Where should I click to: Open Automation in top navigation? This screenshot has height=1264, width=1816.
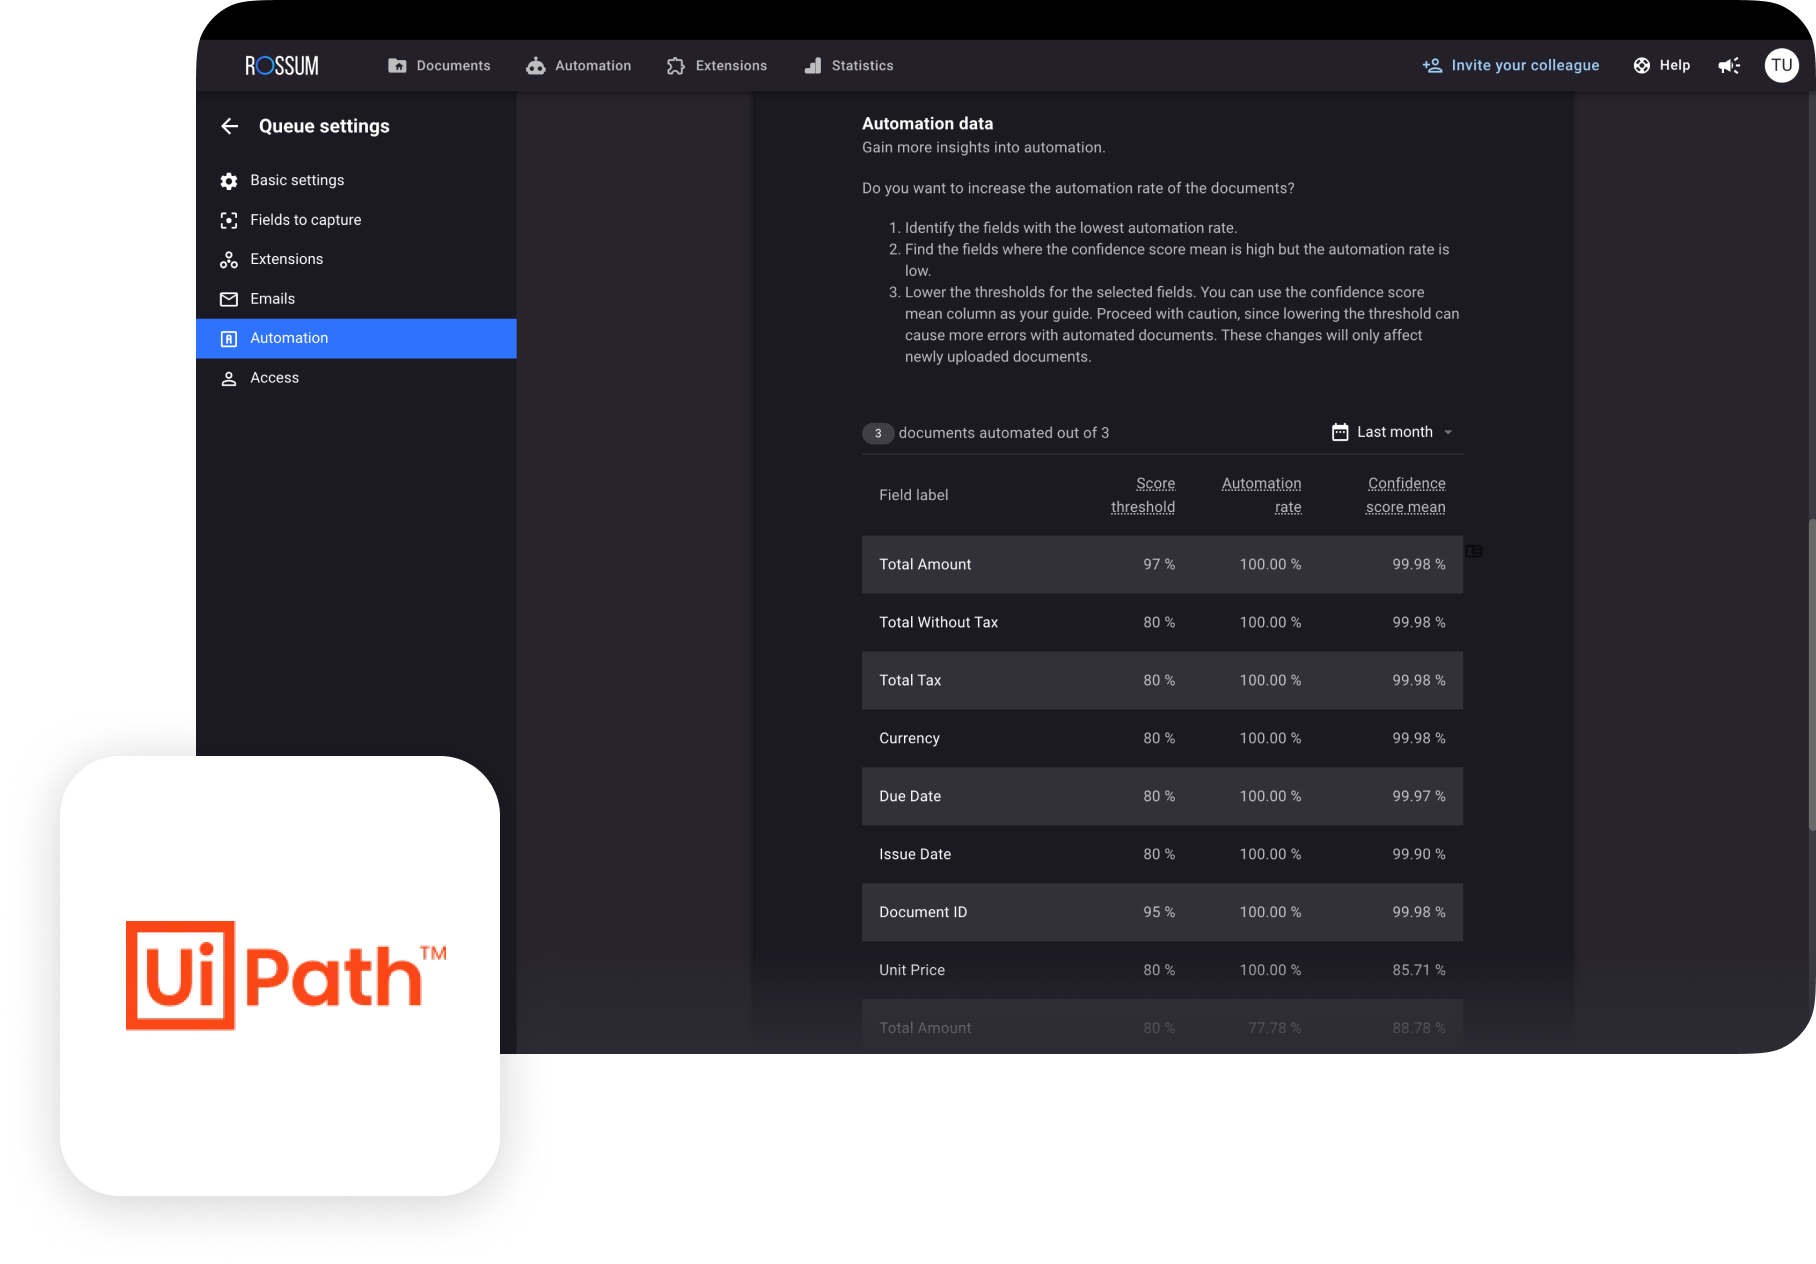tap(579, 66)
